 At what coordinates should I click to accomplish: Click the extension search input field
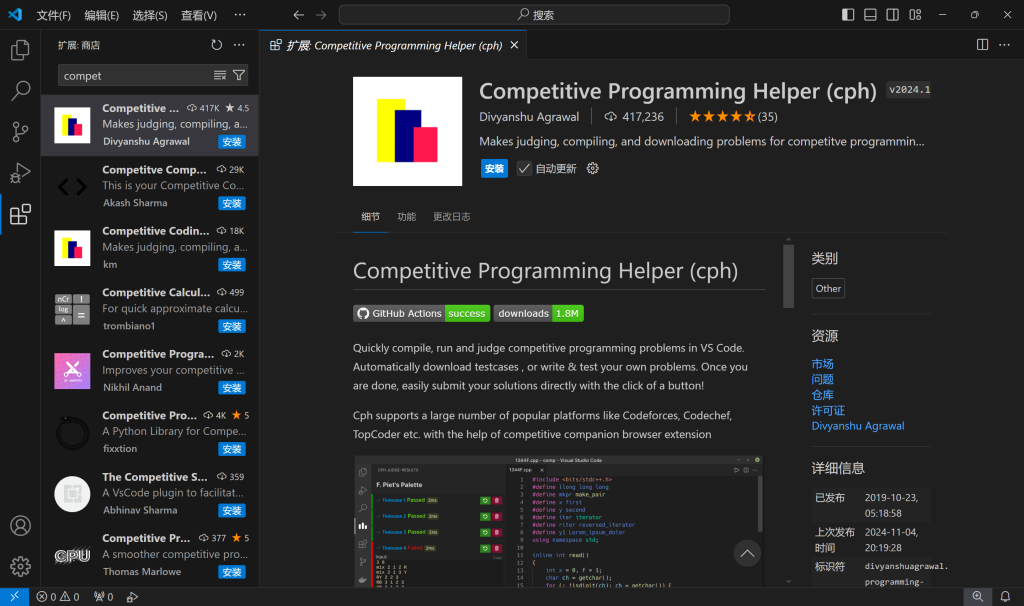pyautogui.click(x=135, y=75)
